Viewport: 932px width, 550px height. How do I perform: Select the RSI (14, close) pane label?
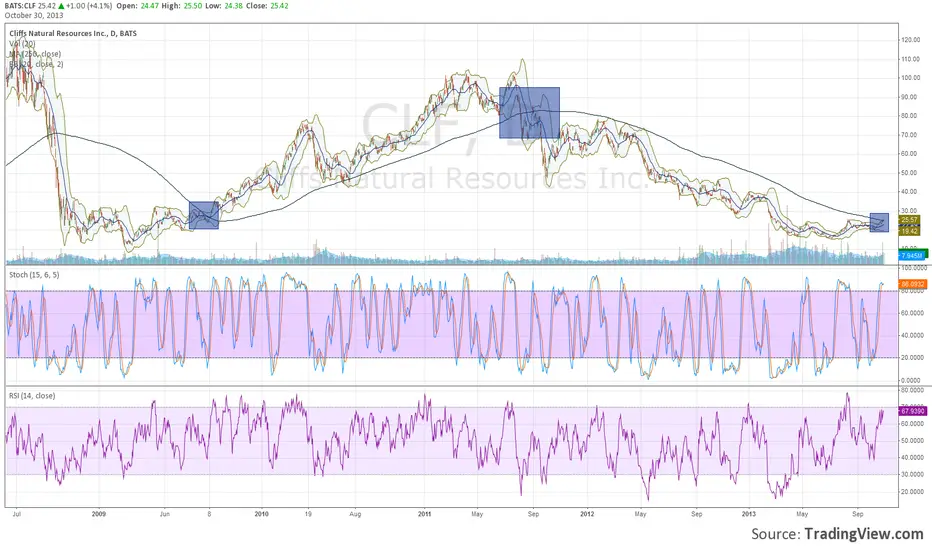tap(32, 395)
